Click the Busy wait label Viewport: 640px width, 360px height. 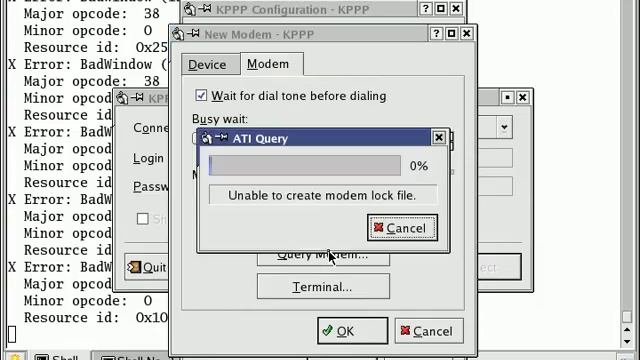coord(220,119)
